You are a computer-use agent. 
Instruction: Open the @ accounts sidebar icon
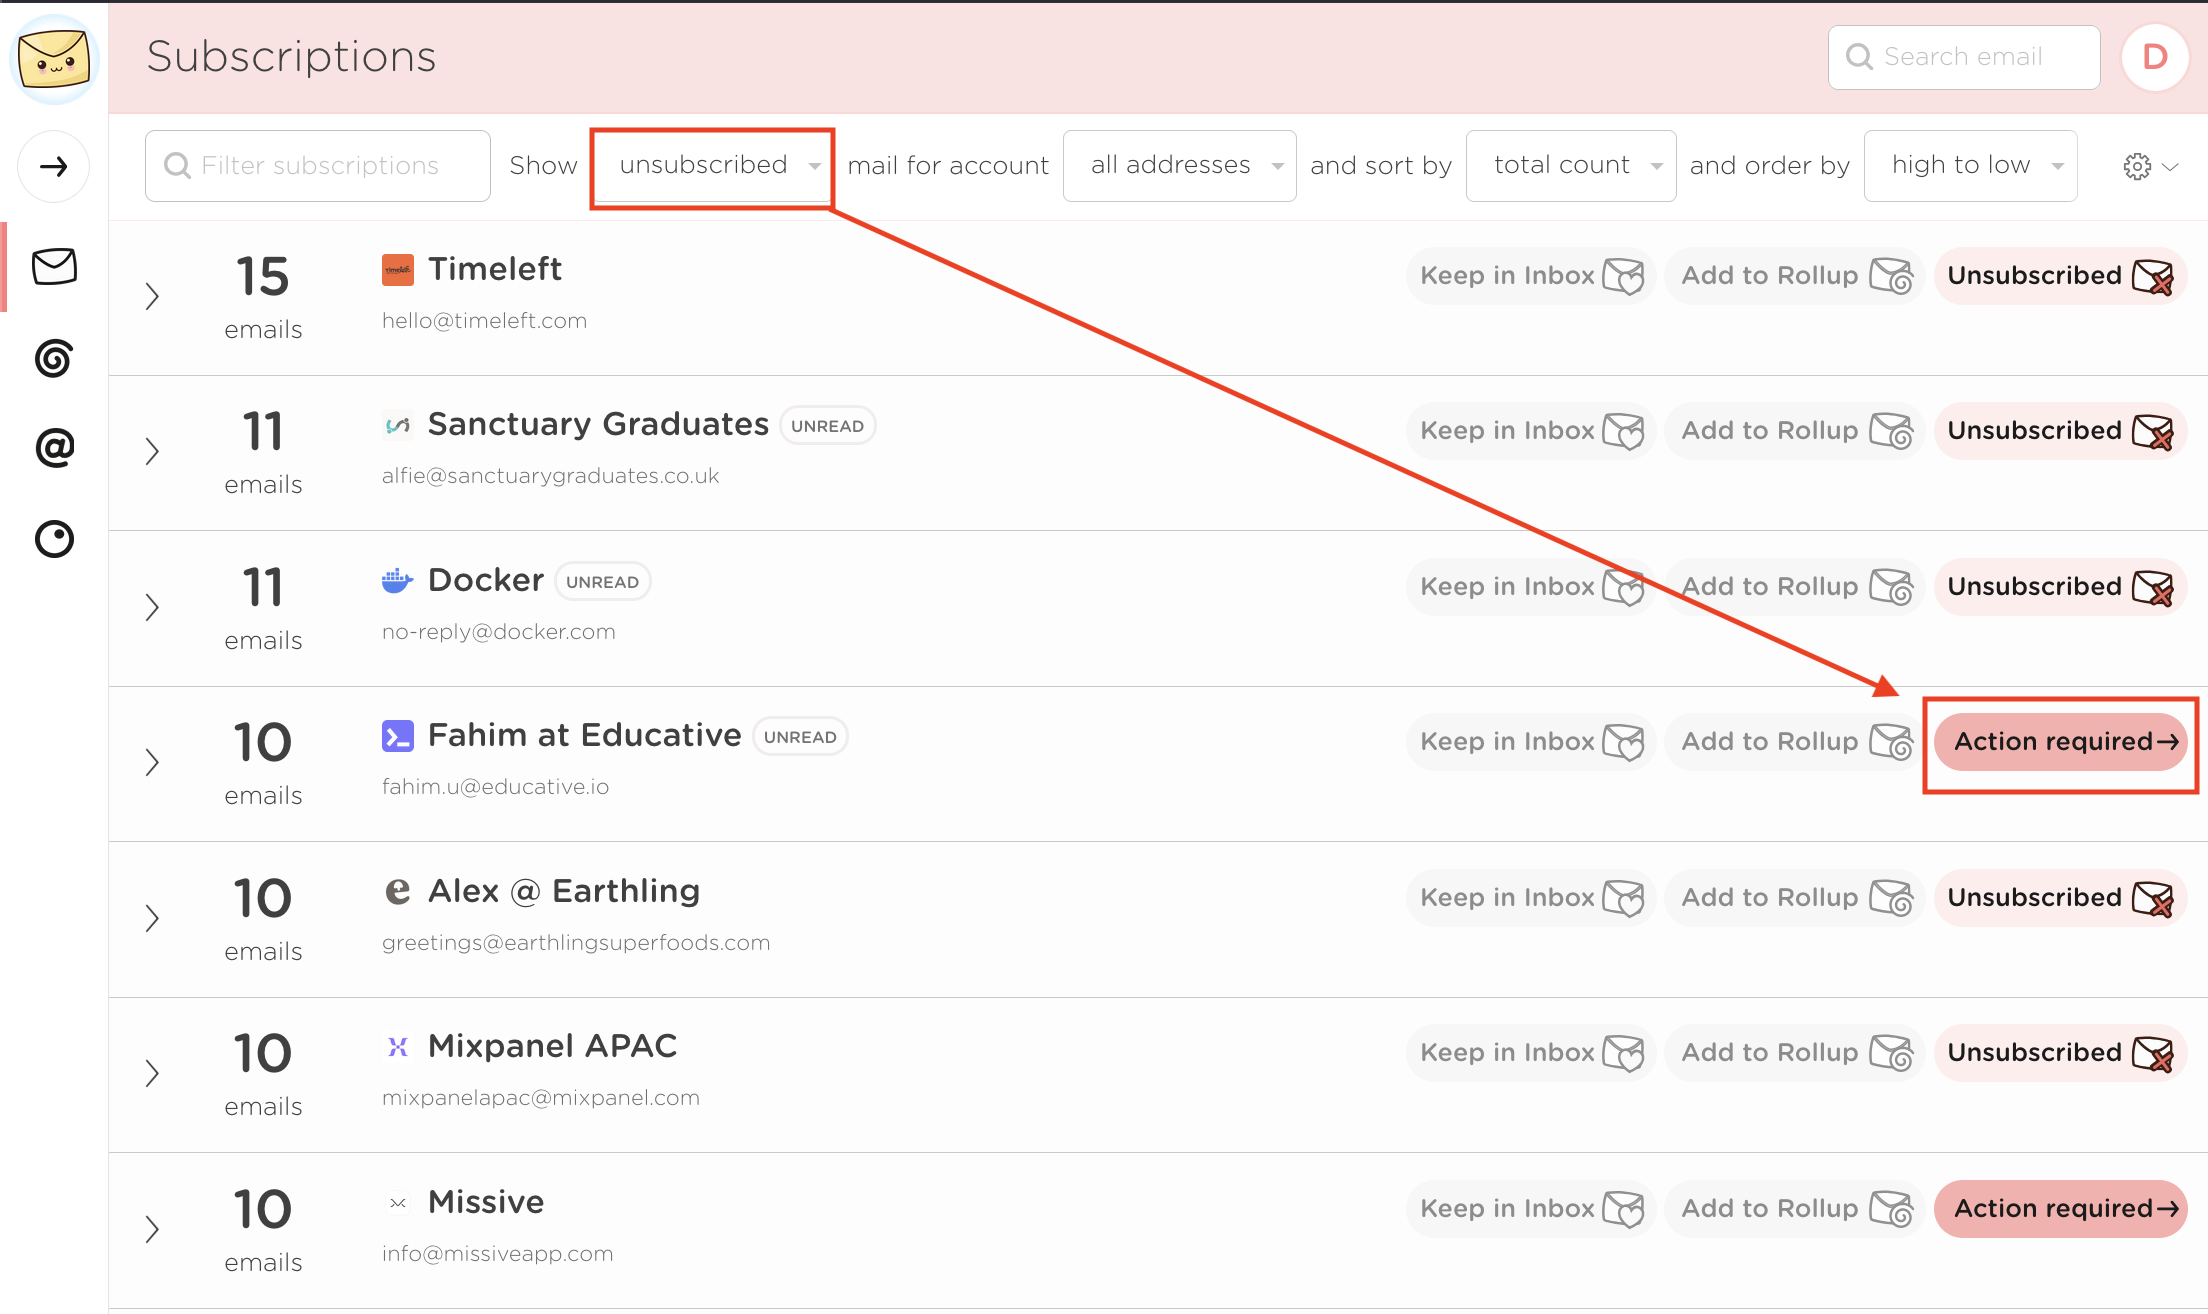click(54, 448)
